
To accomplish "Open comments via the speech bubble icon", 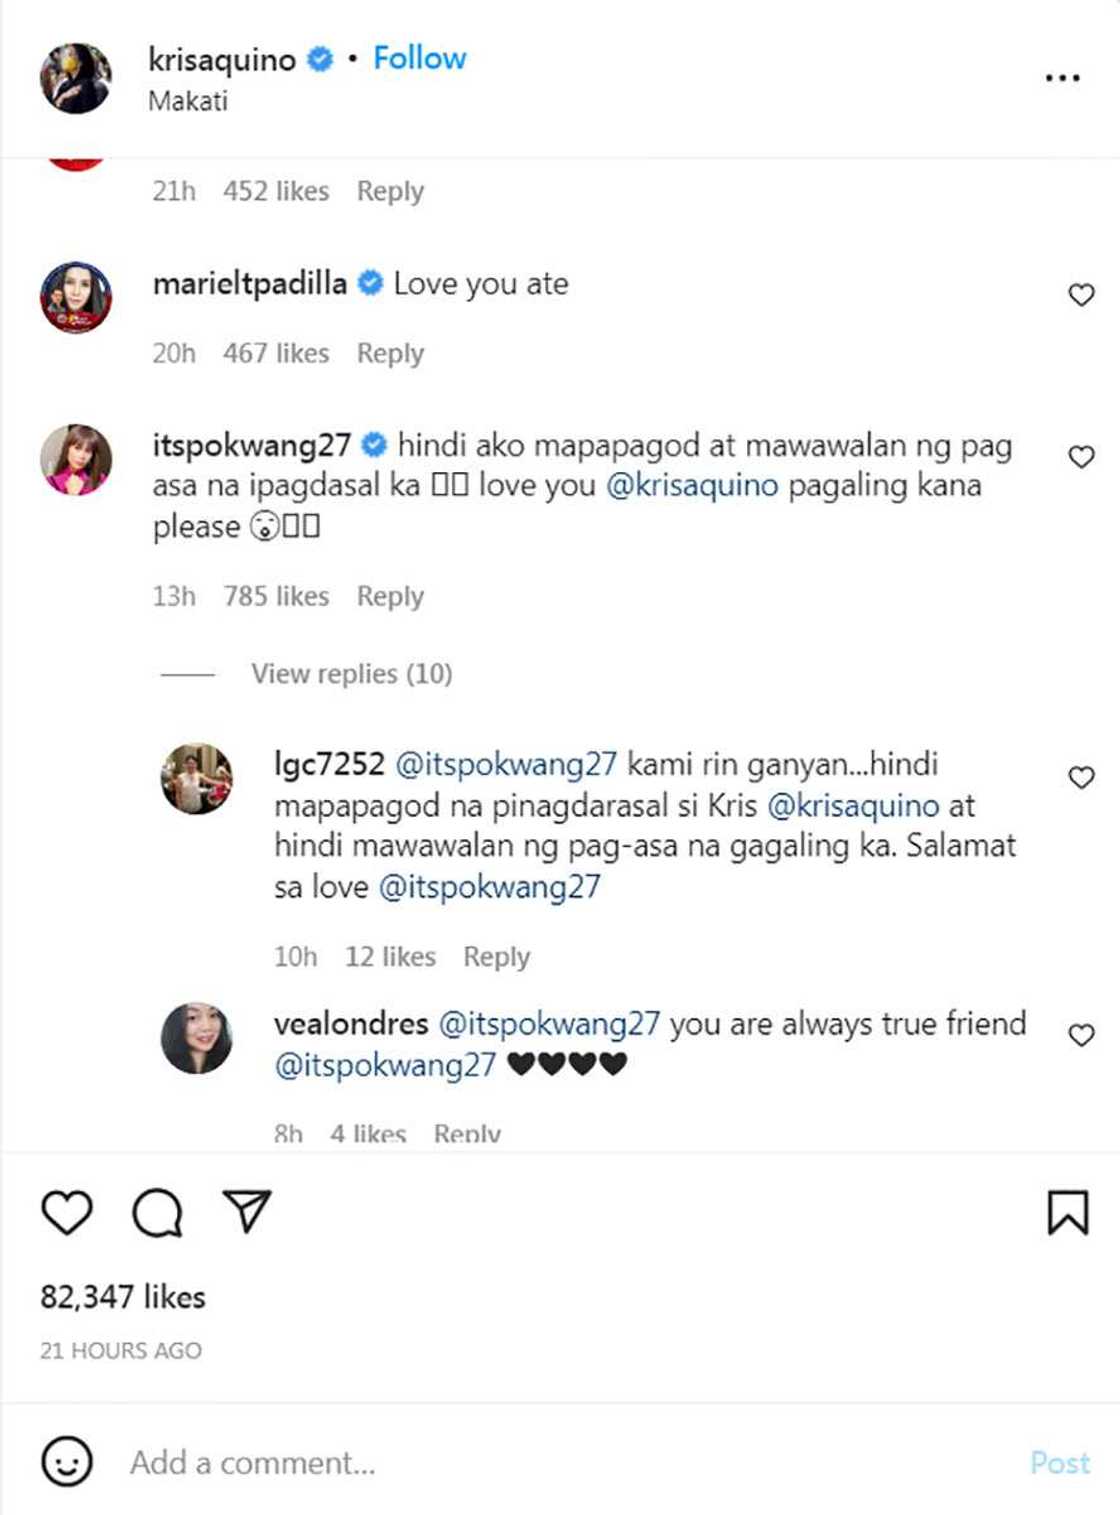I will [156, 1215].
